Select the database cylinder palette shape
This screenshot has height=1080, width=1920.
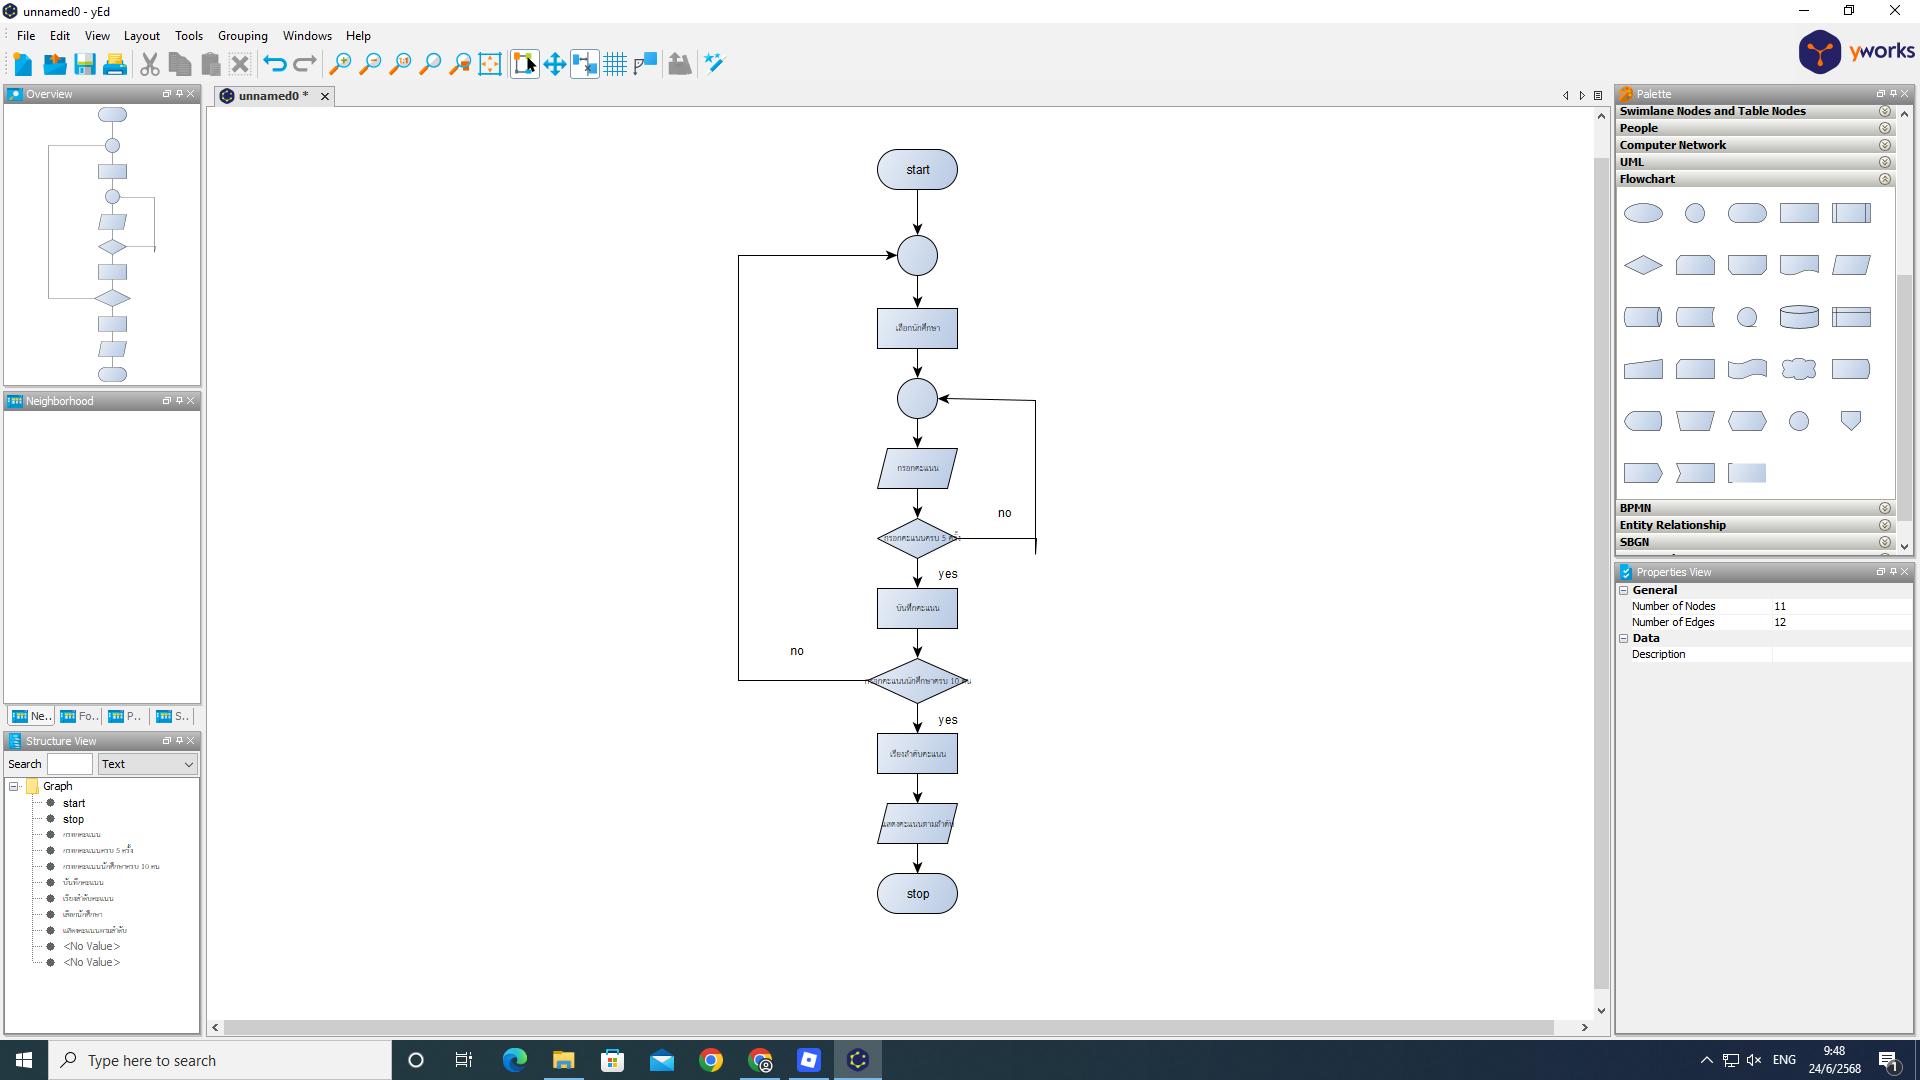click(1799, 317)
